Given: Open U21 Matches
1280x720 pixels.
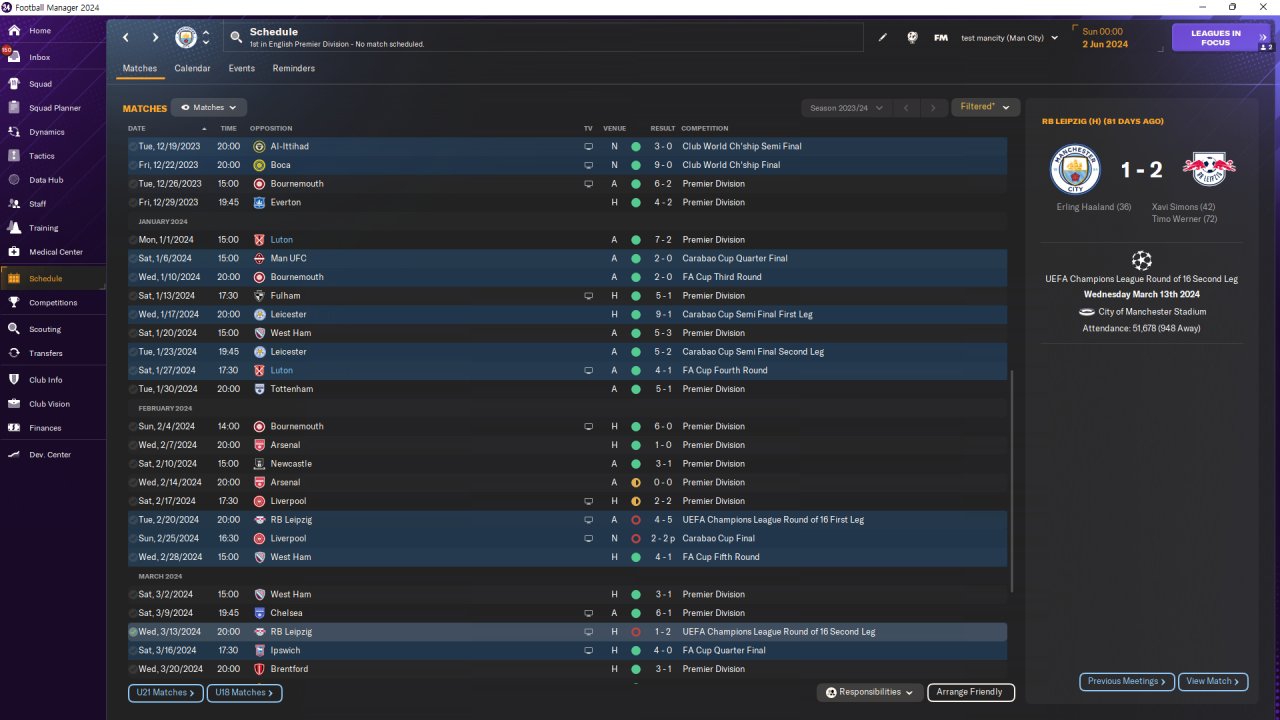Looking at the screenshot, I should click(x=165, y=692).
